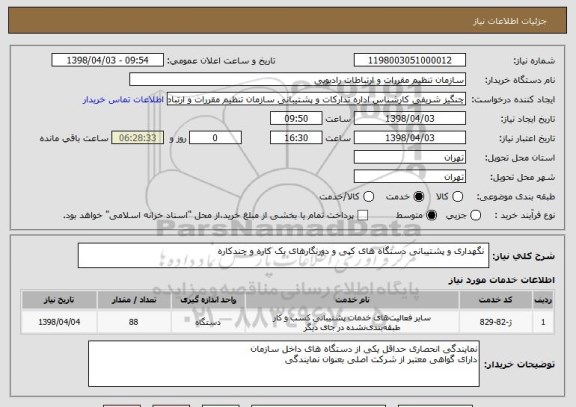Click the کد خدمت column header

[496, 300]
